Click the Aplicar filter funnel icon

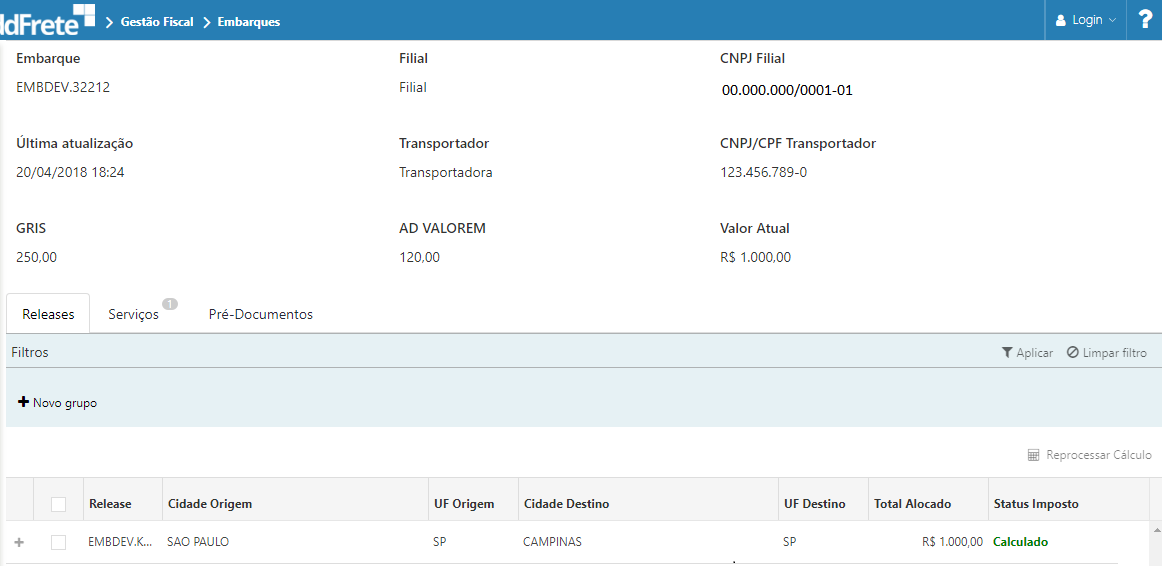coord(1007,353)
